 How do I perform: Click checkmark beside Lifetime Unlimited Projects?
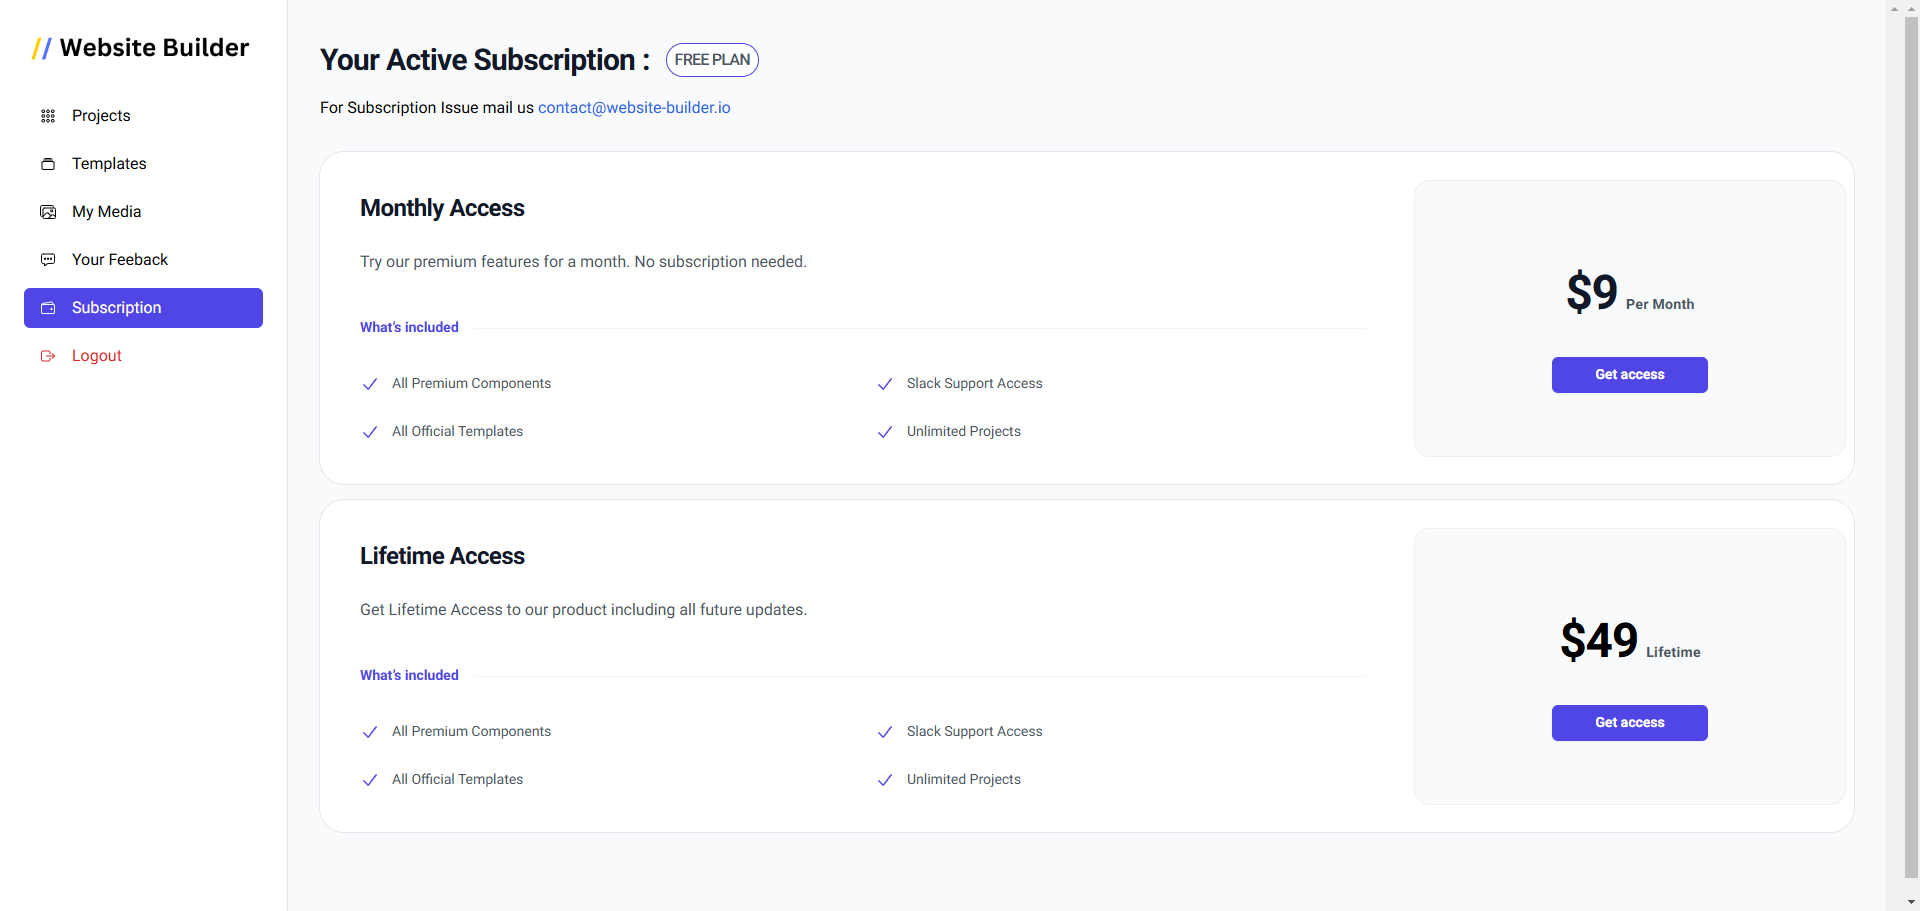click(885, 780)
